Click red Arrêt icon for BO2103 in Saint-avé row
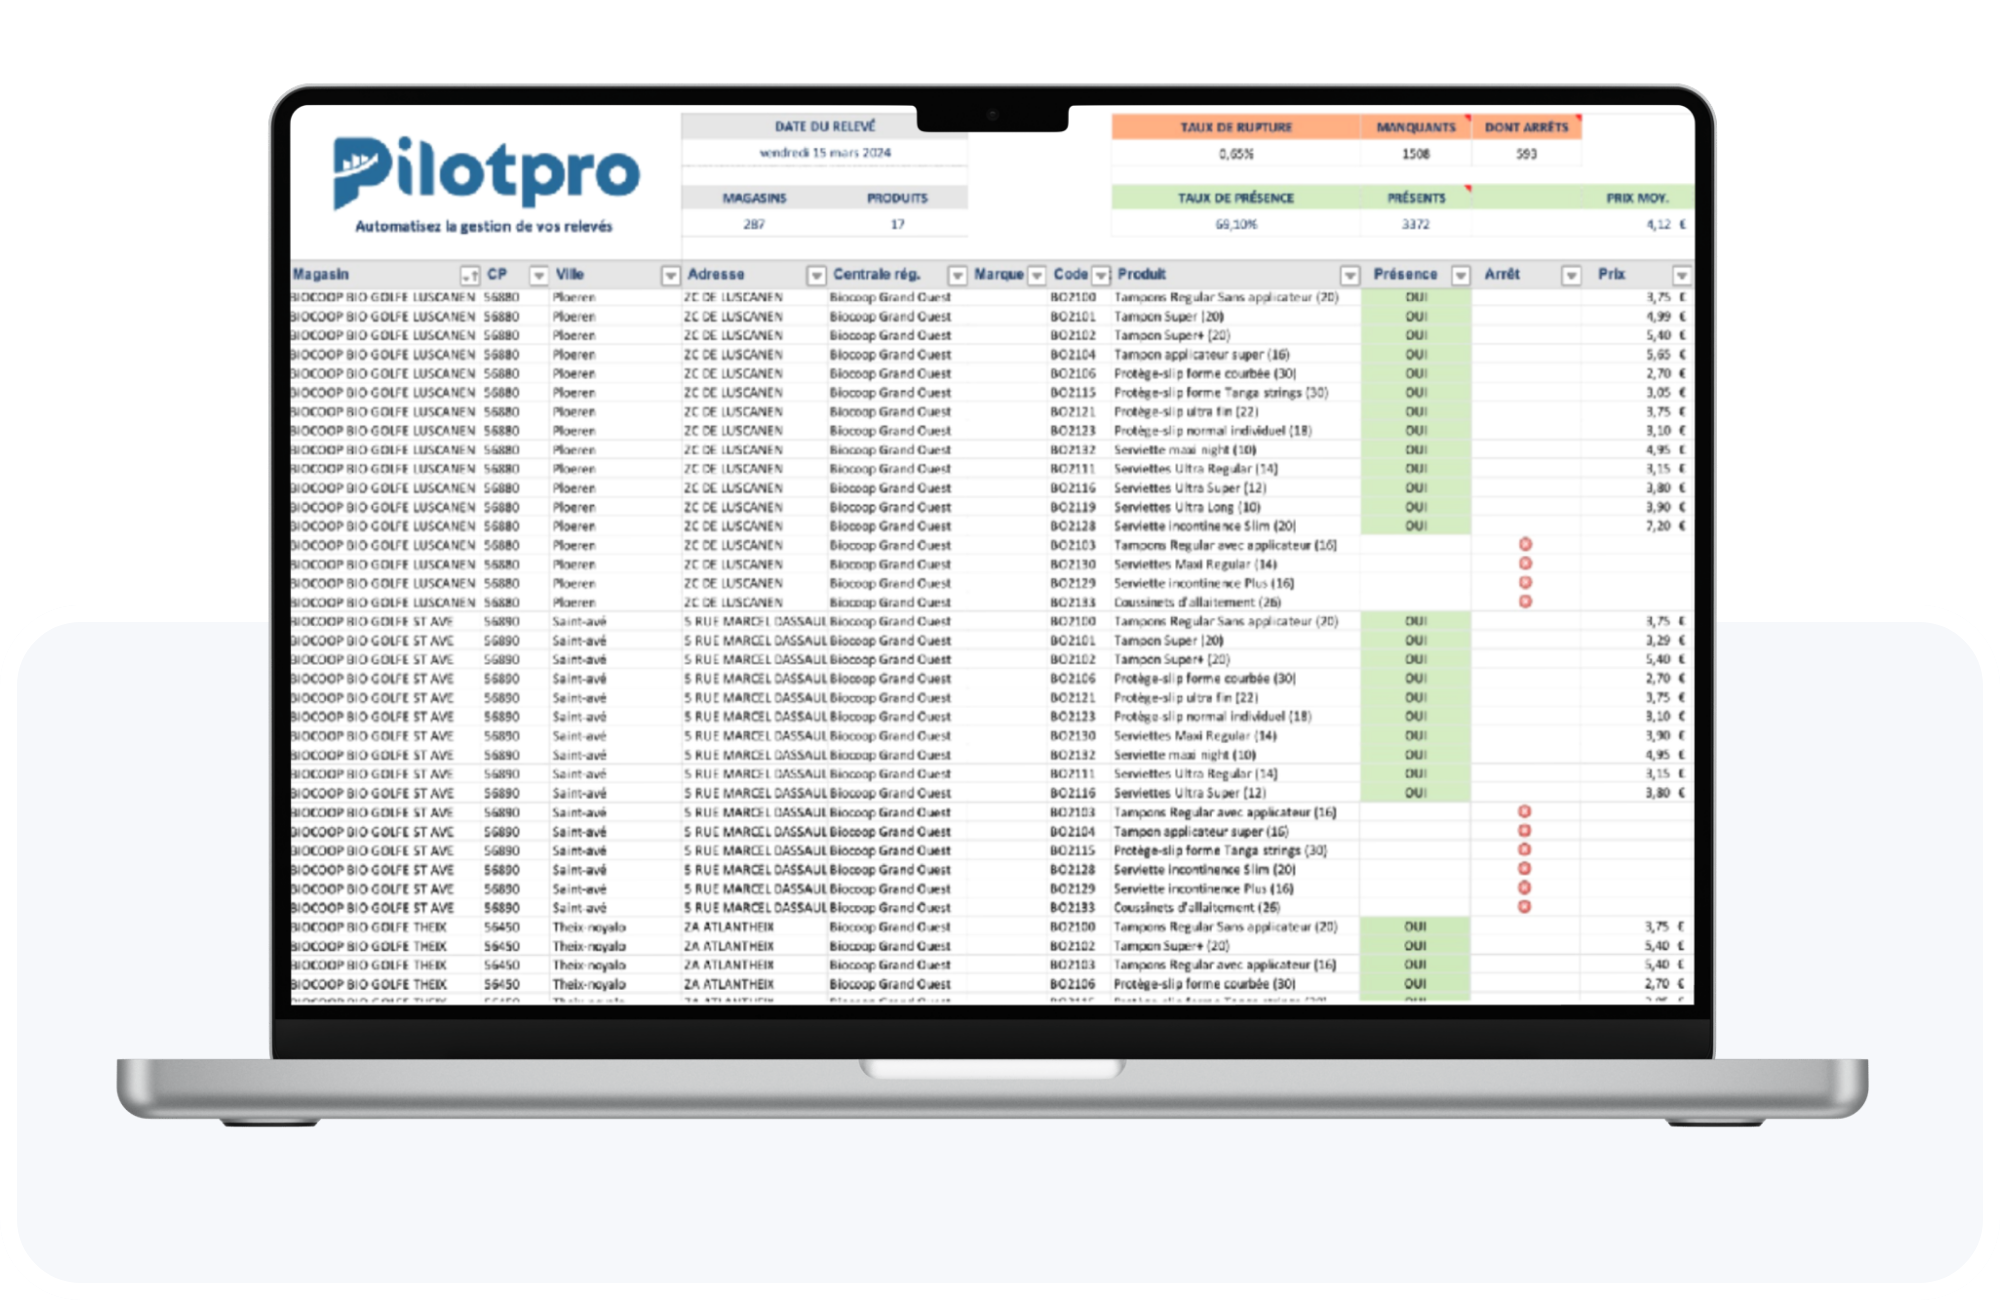The image size is (2000, 1300). [1525, 812]
